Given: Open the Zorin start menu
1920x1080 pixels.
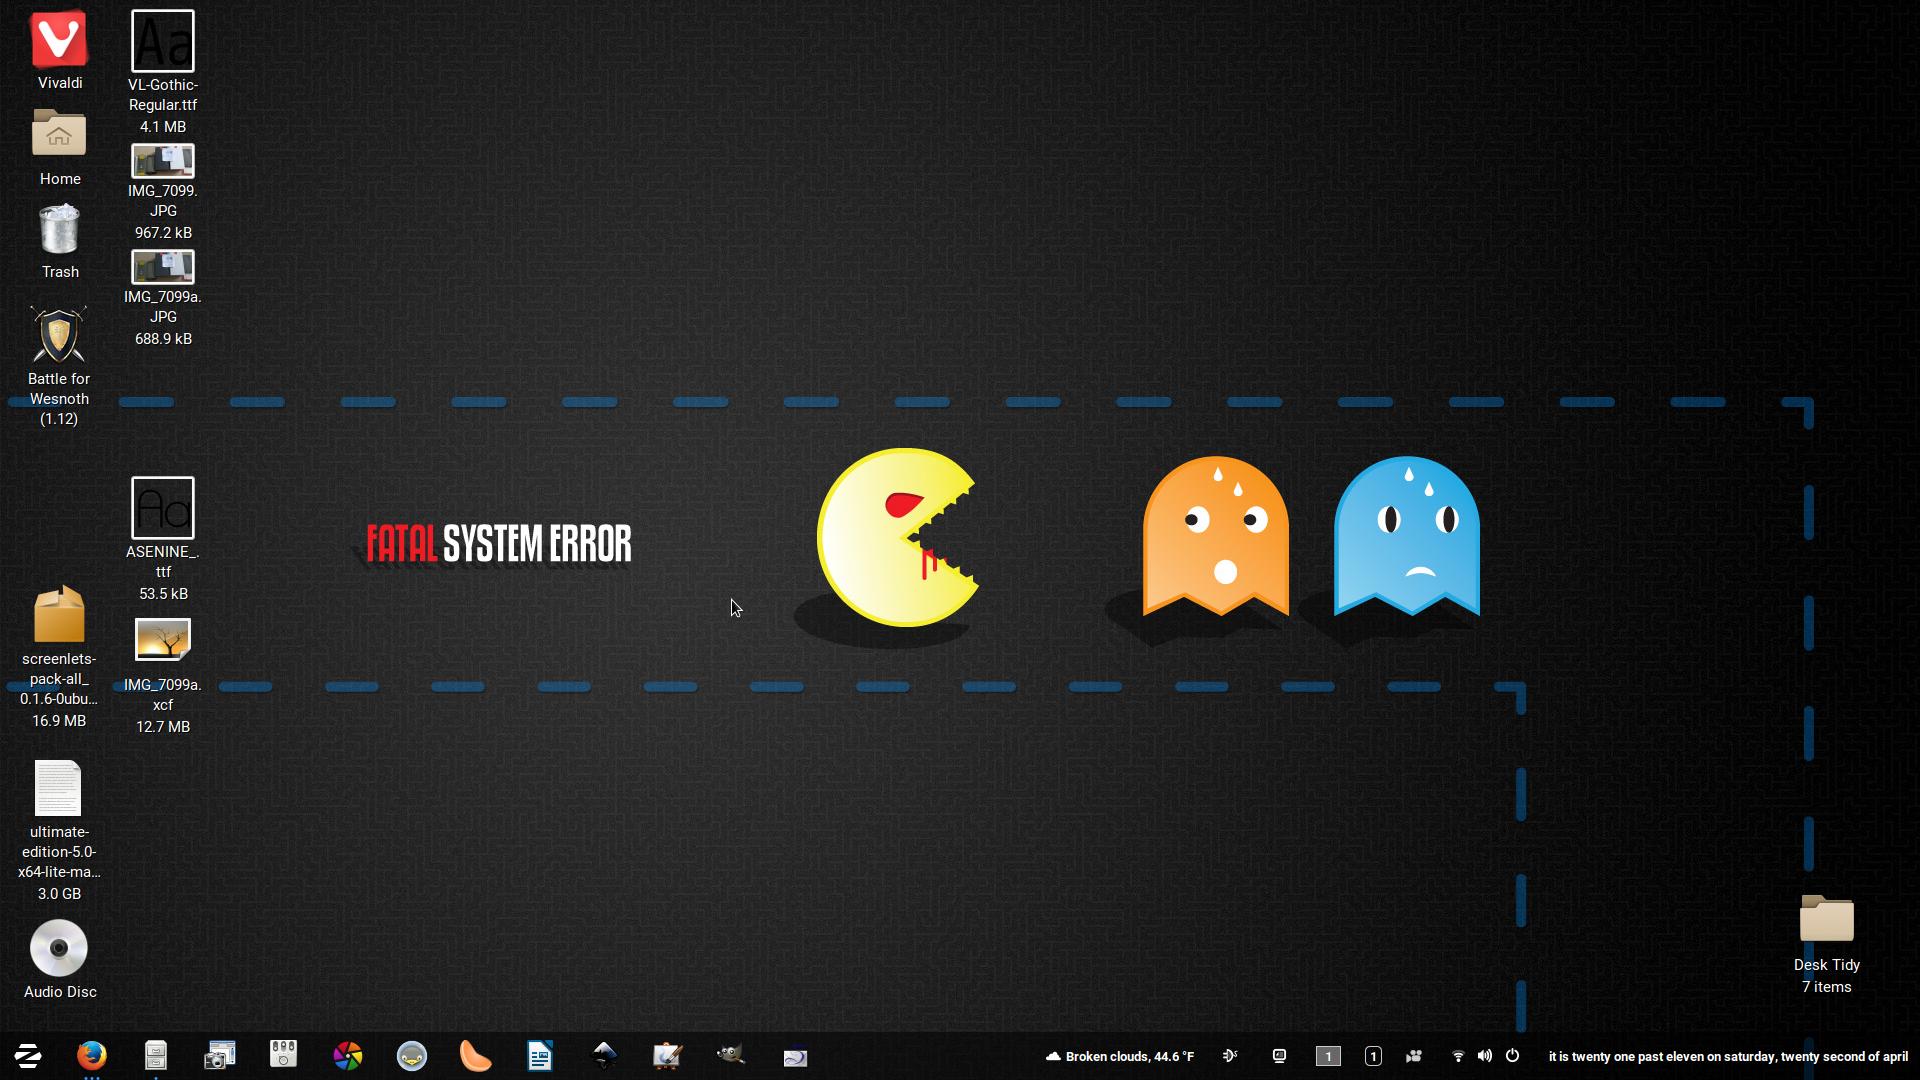Looking at the screenshot, I should [28, 1056].
